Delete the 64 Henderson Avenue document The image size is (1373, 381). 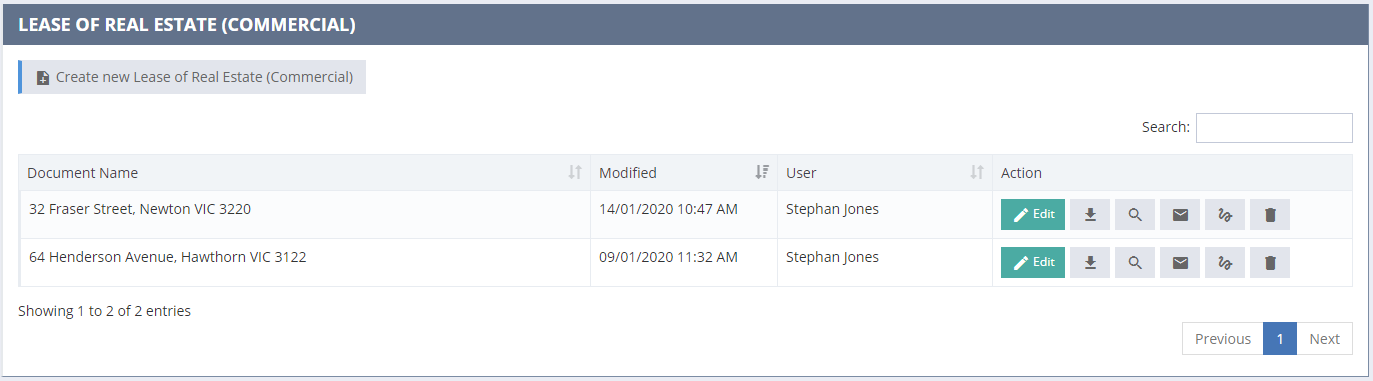[1270, 262]
